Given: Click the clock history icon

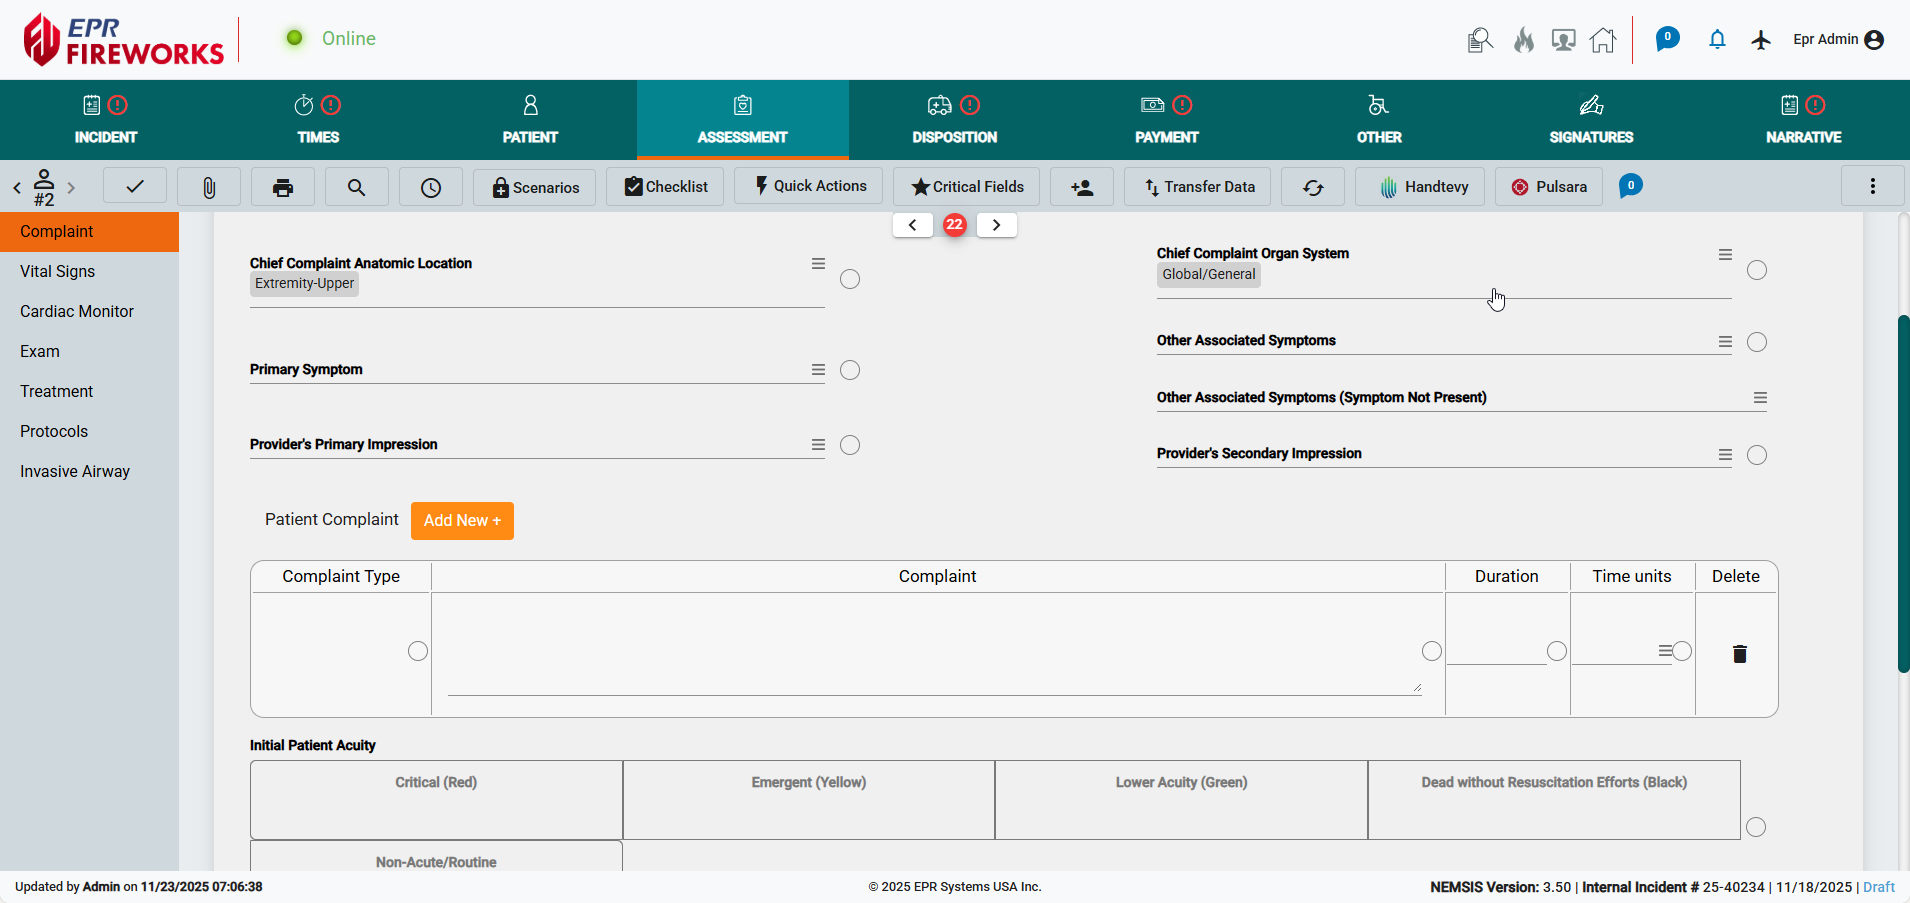Looking at the screenshot, I should (x=430, y=186).
